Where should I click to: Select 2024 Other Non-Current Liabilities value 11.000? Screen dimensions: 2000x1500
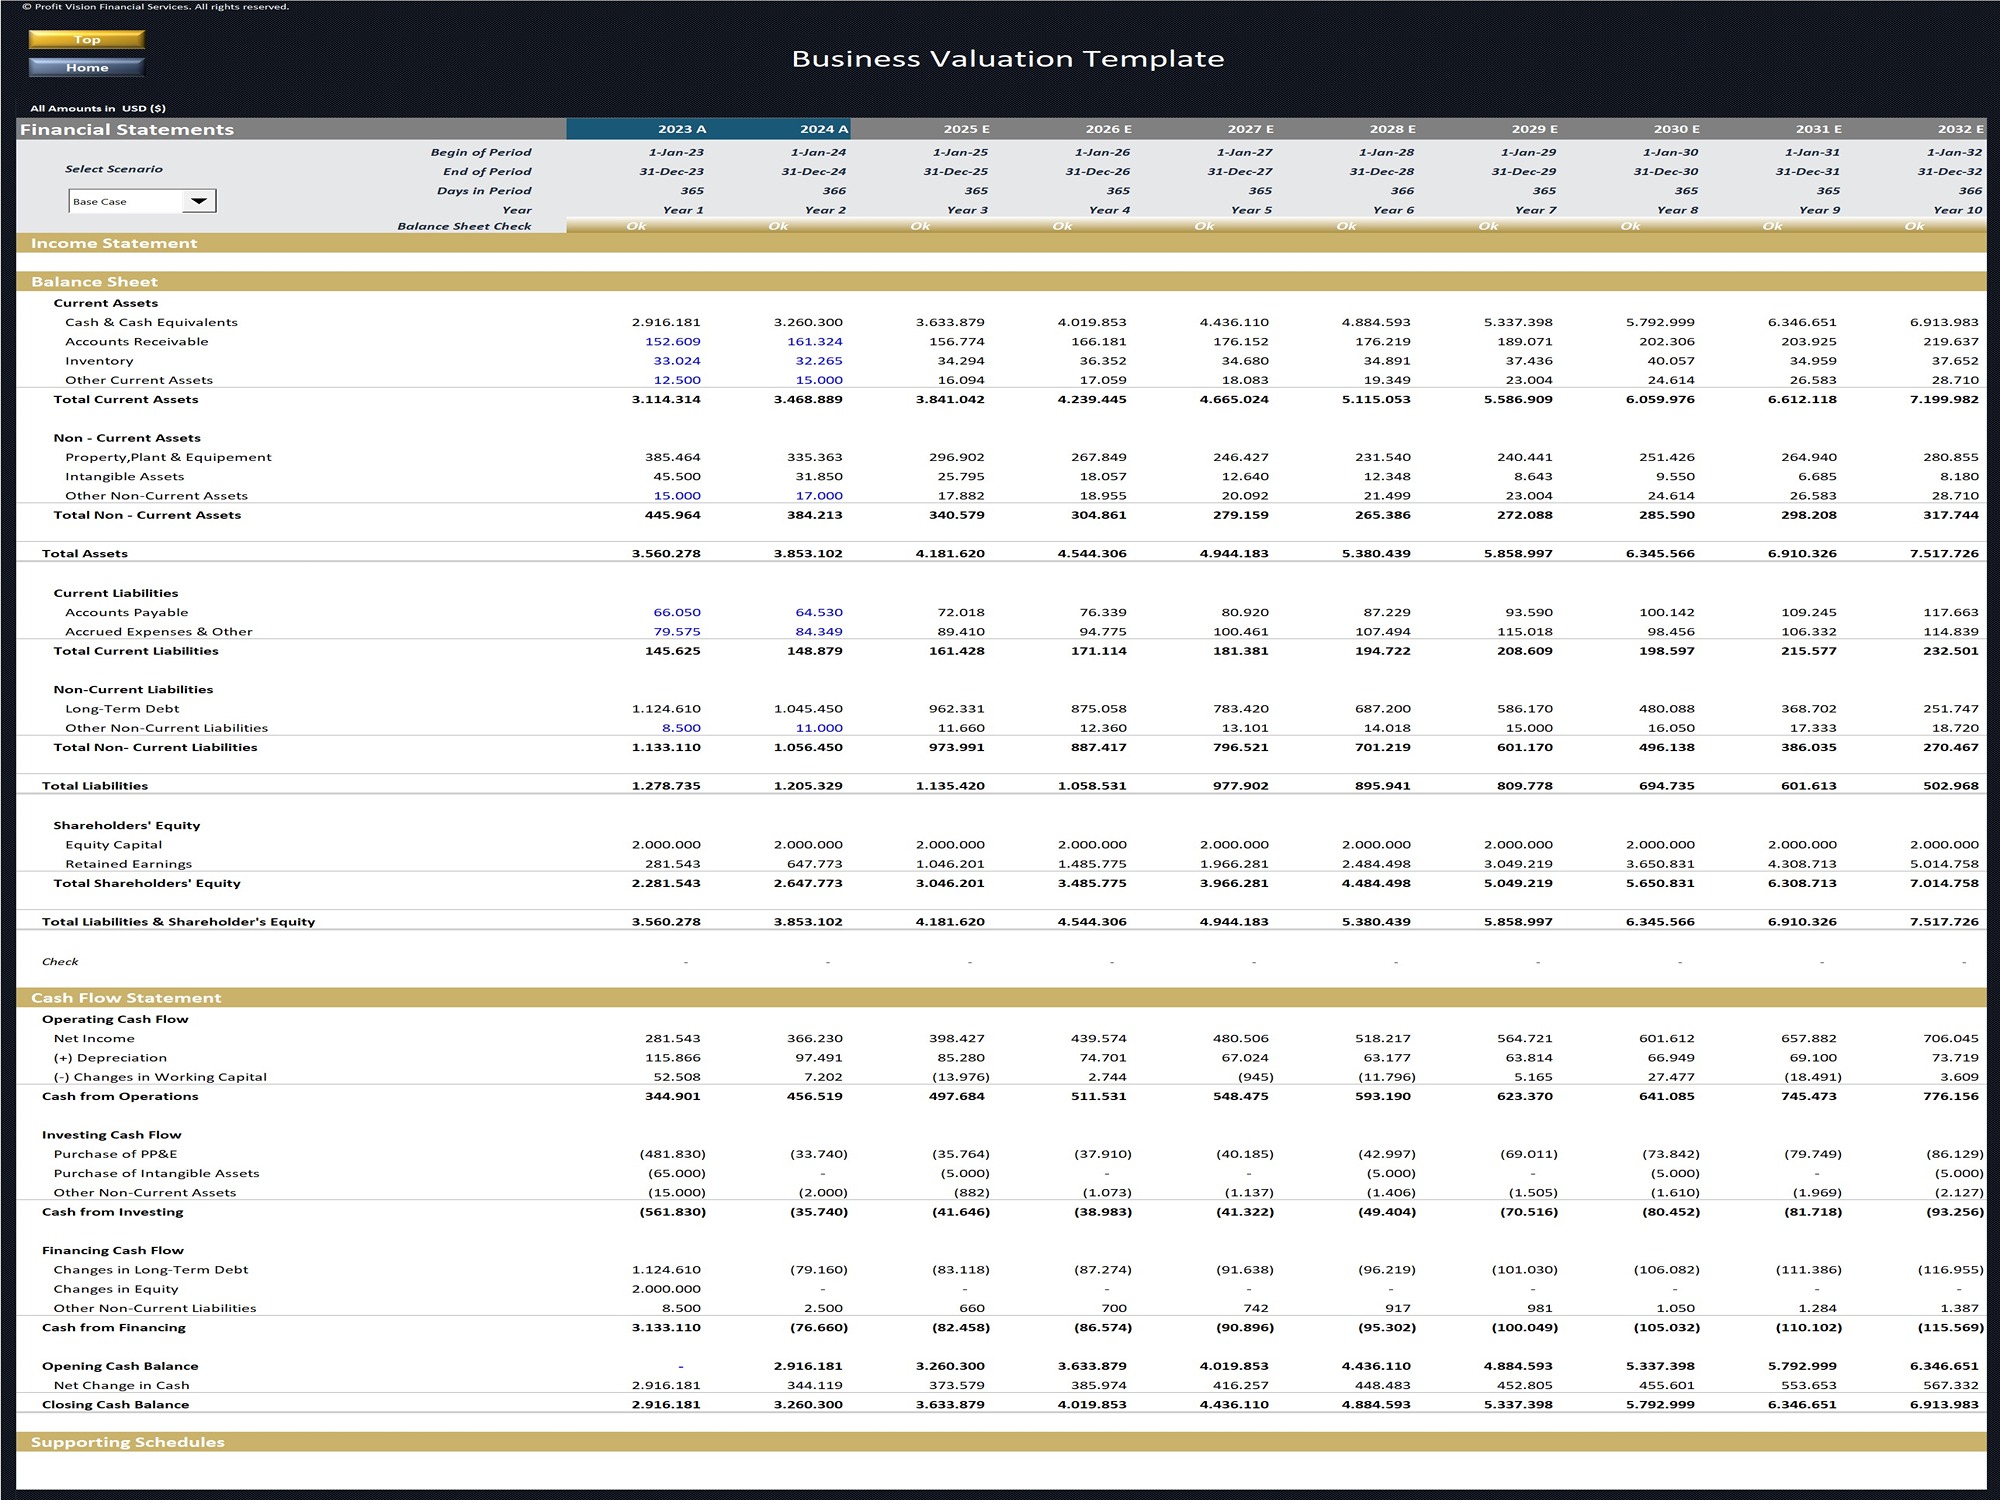[818, 728]
